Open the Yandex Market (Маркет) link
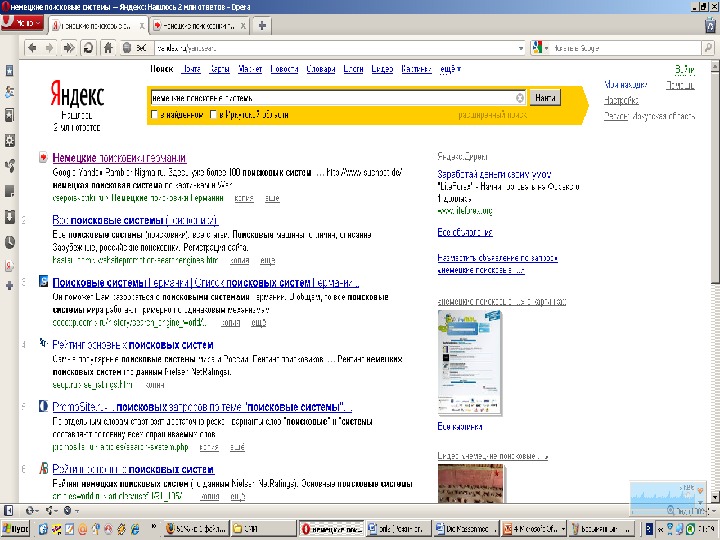The width and height of the screenshot is (720, 540). pos(250,69)
